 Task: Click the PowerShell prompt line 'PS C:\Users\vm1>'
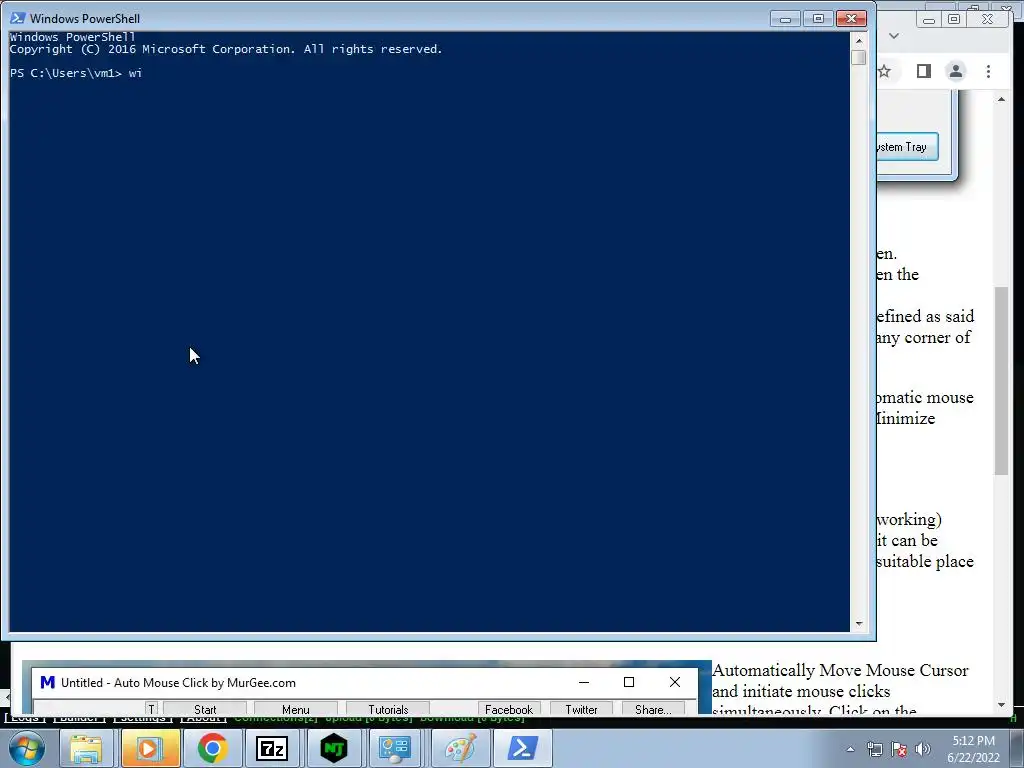66,73
